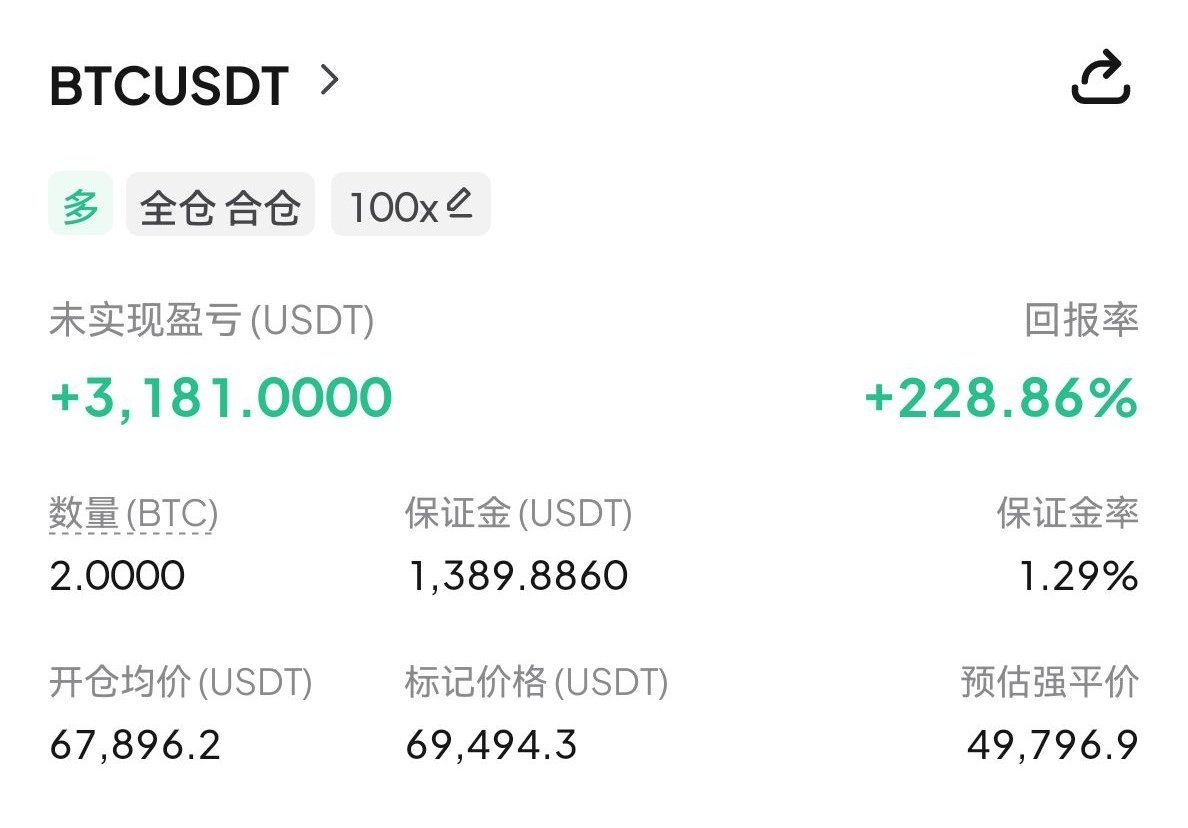The image size is (1188, 828).
Task: Tap the entry price 67,896.2
Action: [x=135, y=745]
